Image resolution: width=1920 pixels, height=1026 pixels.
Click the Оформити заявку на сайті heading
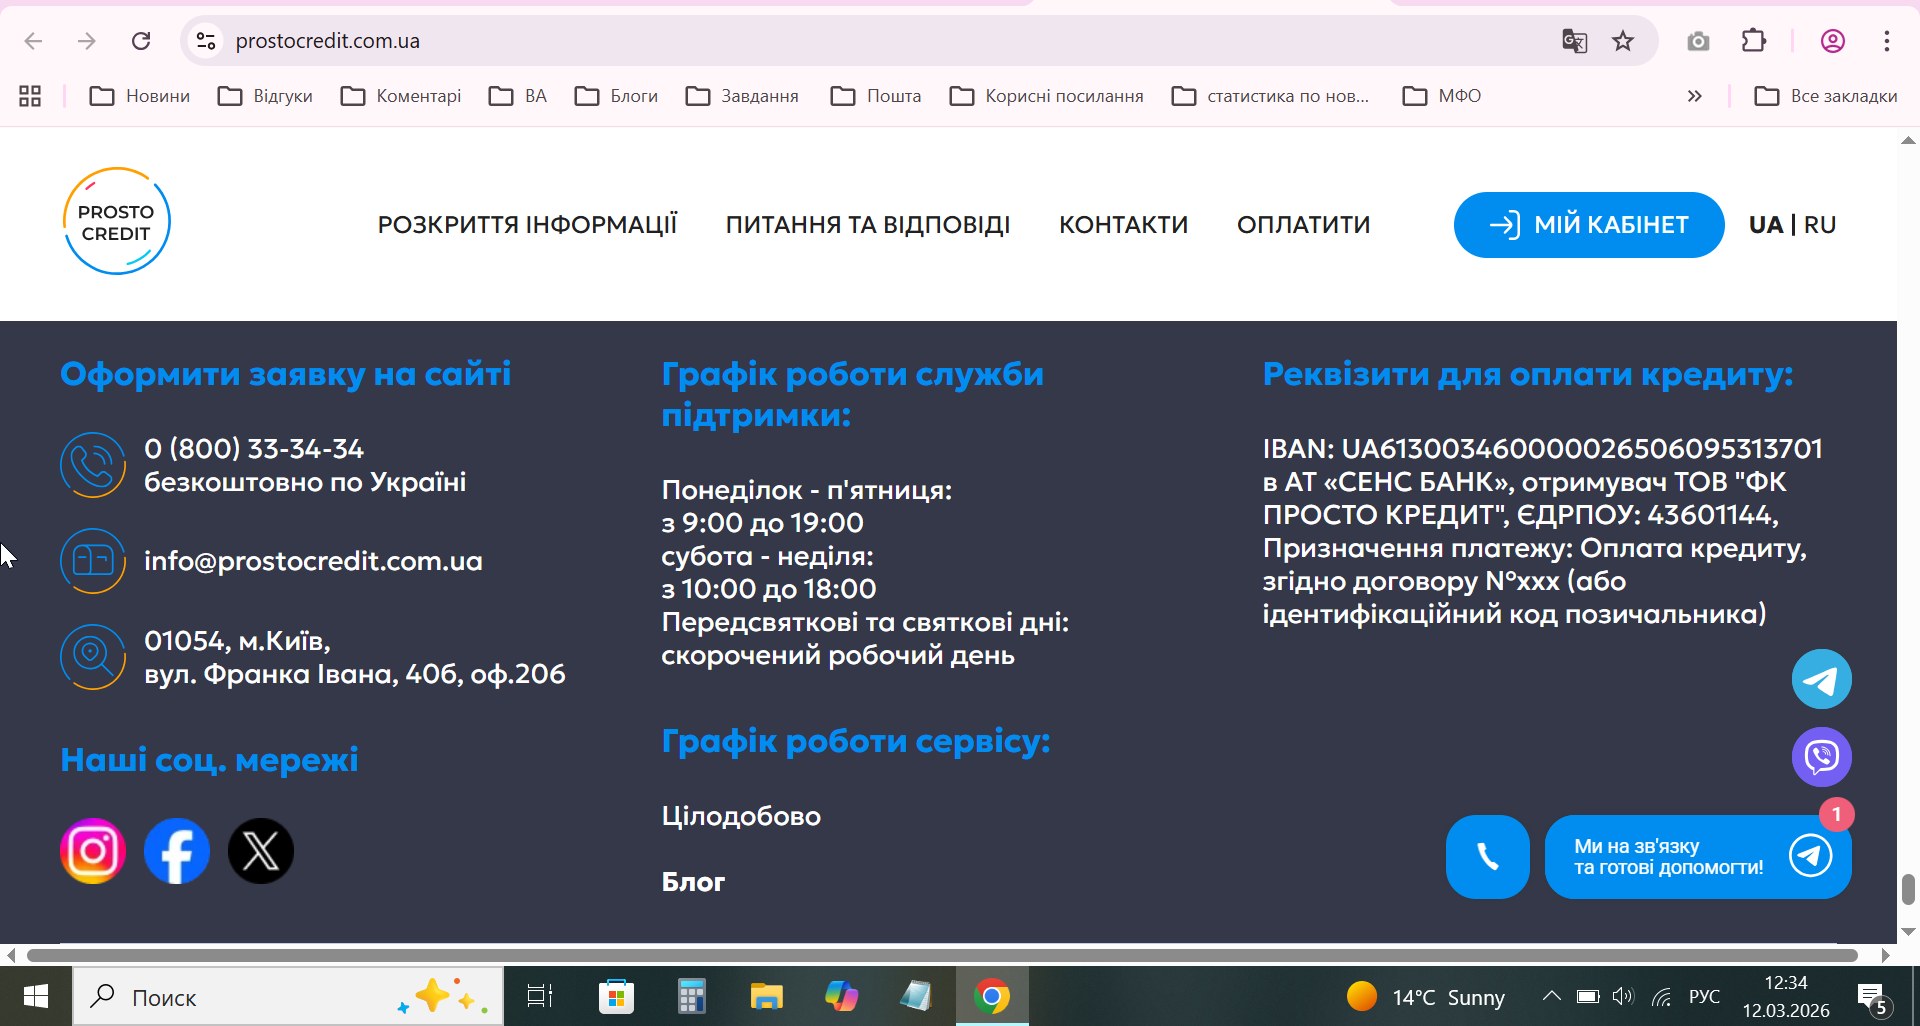coord(285,374)
